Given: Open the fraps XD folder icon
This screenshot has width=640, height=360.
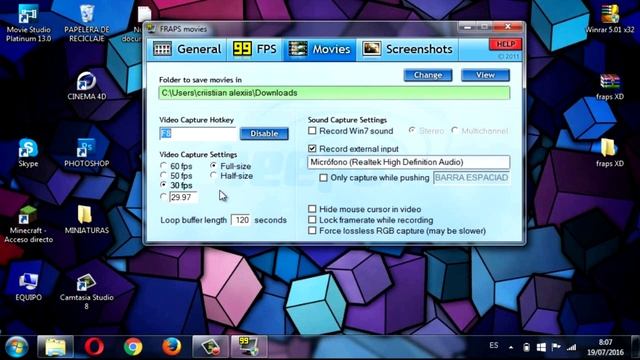Looking at the screenshot, I should (610, 153).
